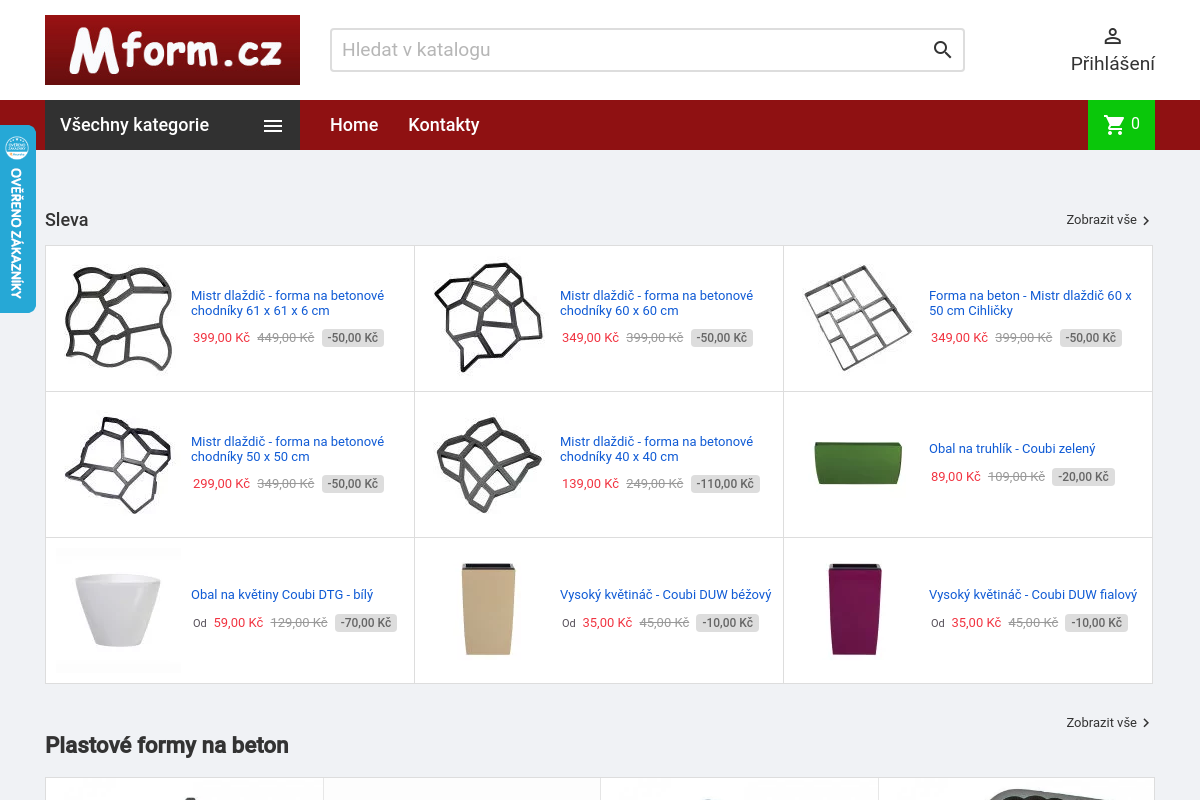This screenshot has width=1200, height=800.
Task: Click the -20,00 Kč discount badge
Action: tap(1083, 477)
